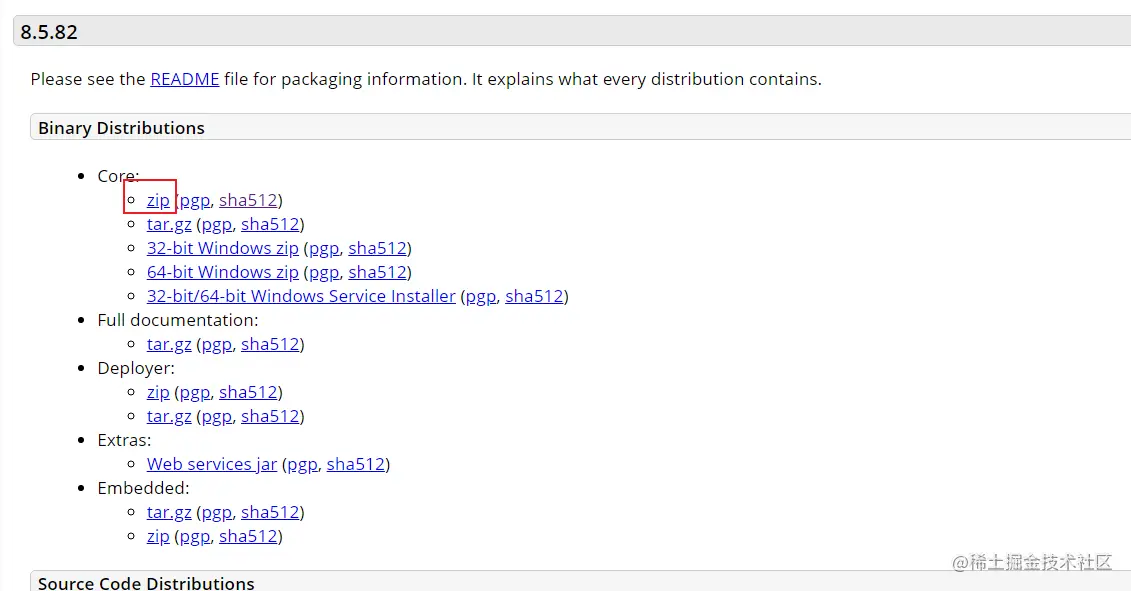Open sha512 for Full documentation tar.gz
The width and height of the screenshot is (1131, 591).
point(270,344)
